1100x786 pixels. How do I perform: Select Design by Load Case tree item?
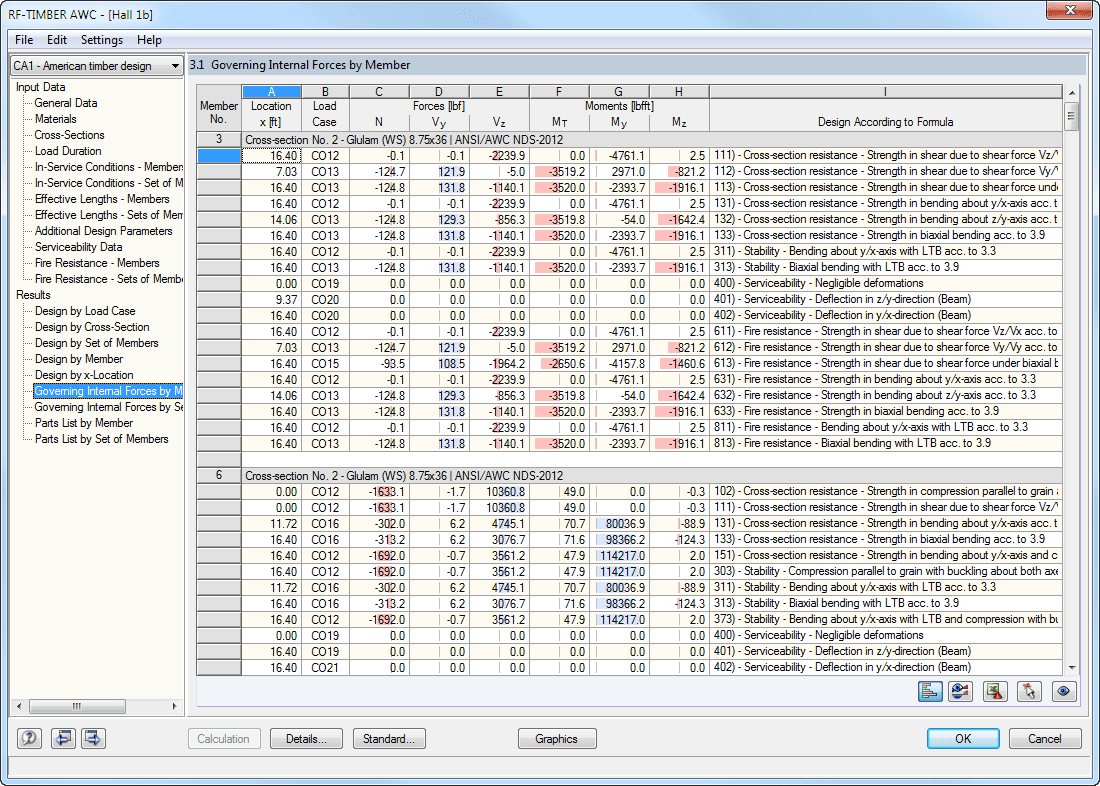[85, 312]
